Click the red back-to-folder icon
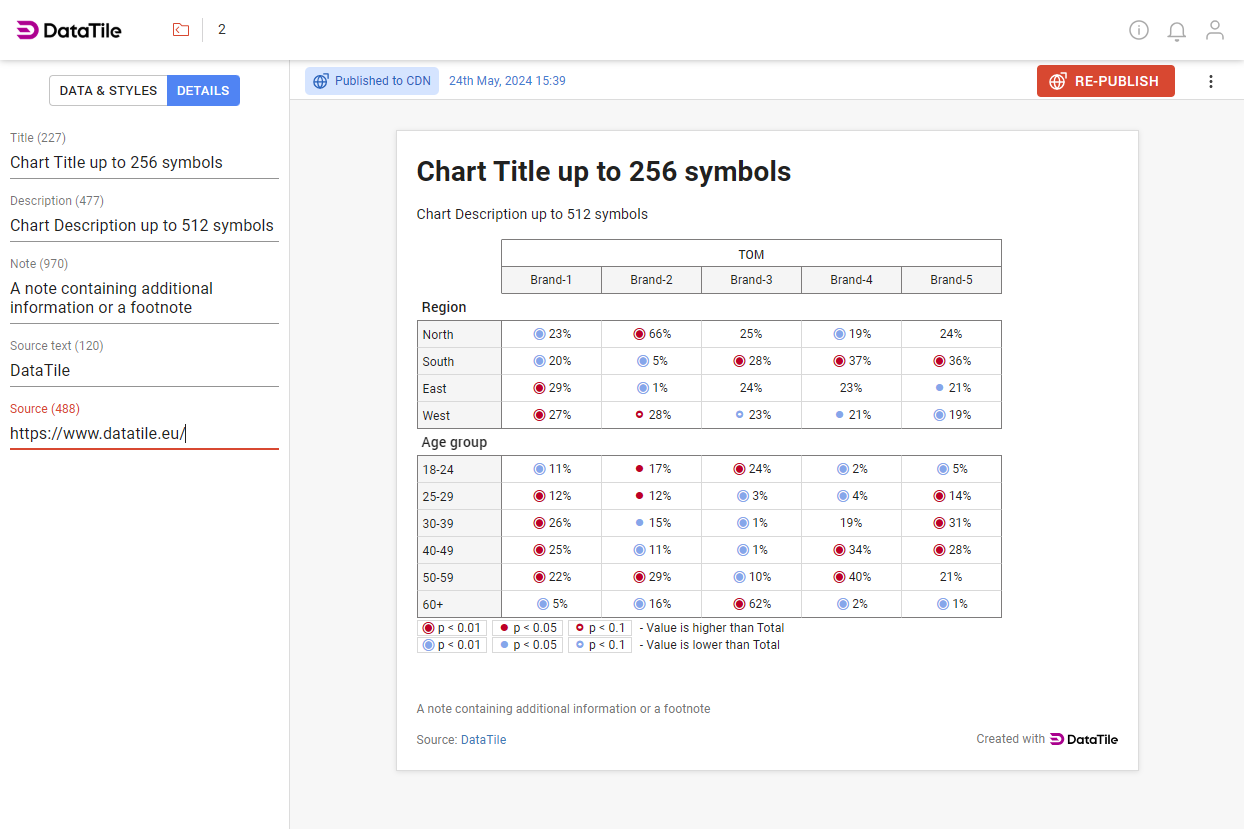Image resolution: width=1244 pixels, height=829 pixels. (181, 29)
